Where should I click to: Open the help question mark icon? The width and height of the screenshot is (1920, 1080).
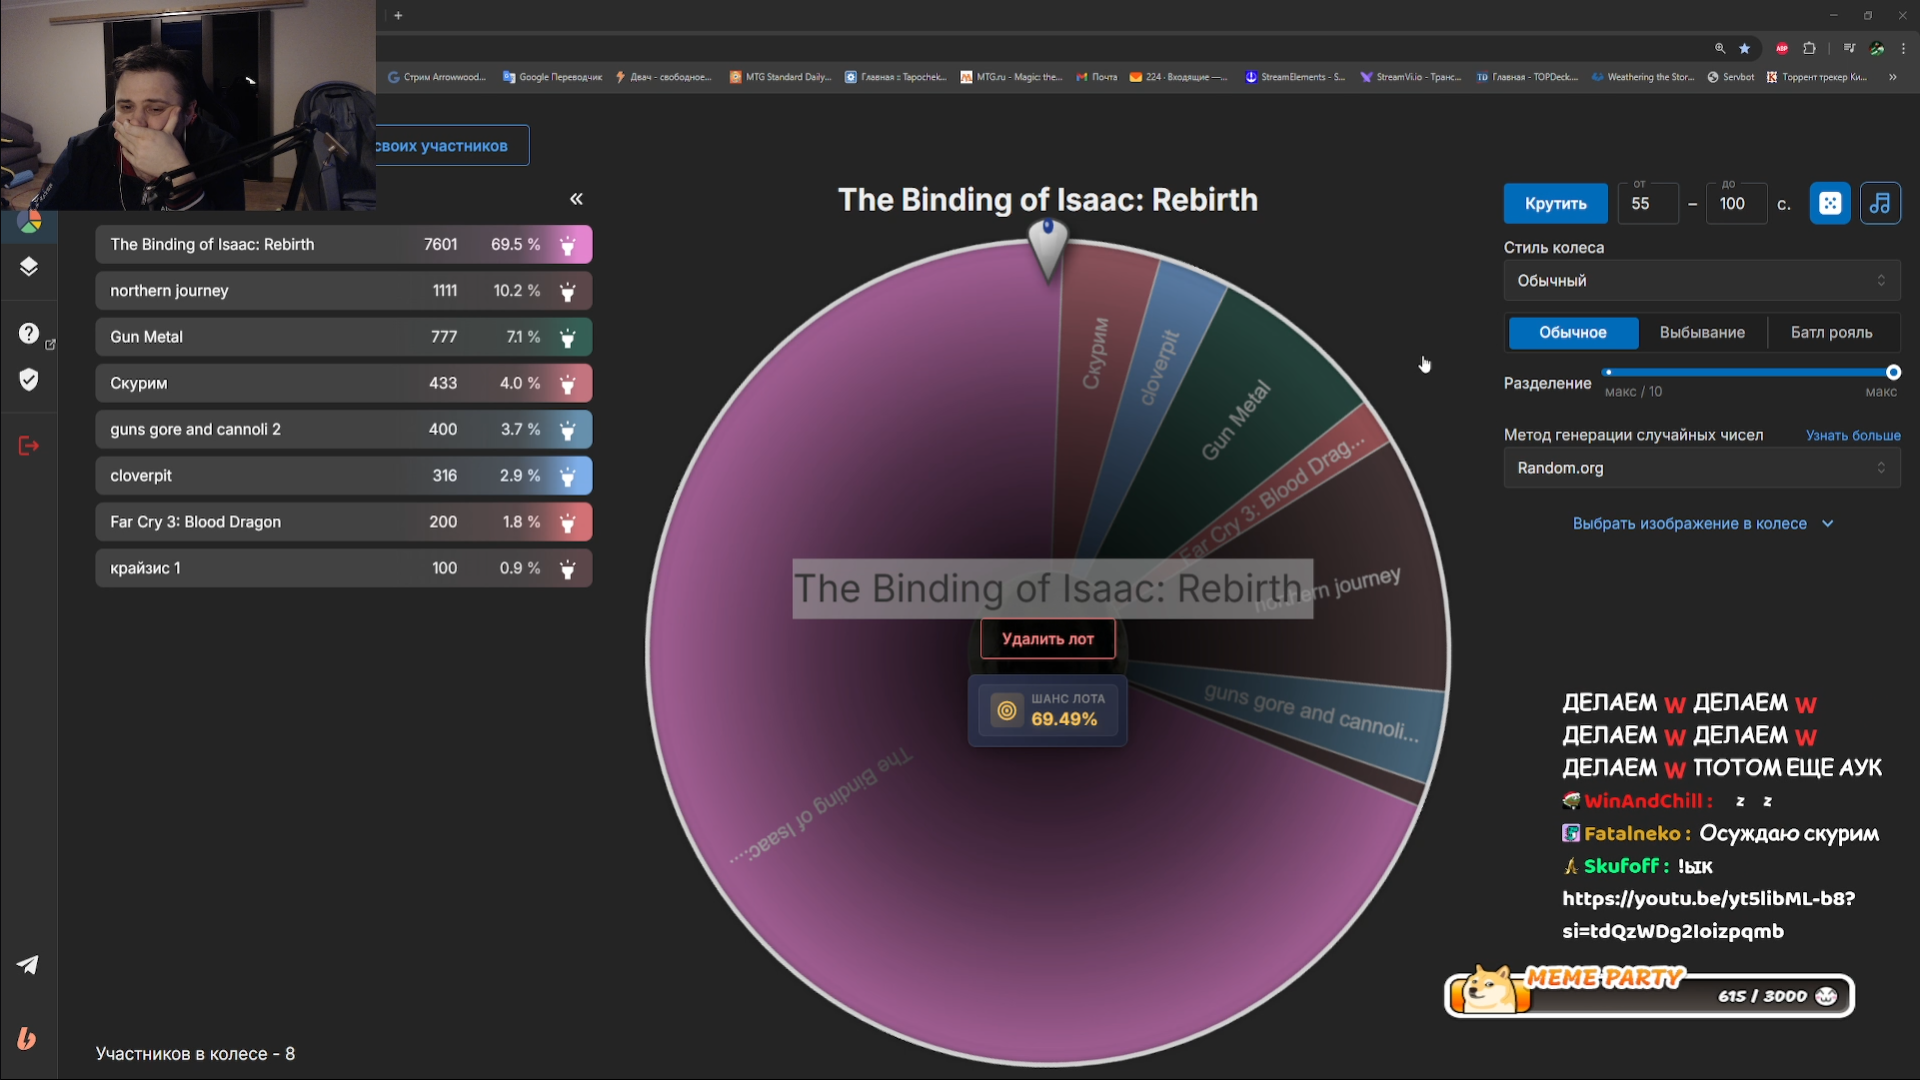(29, 333)
